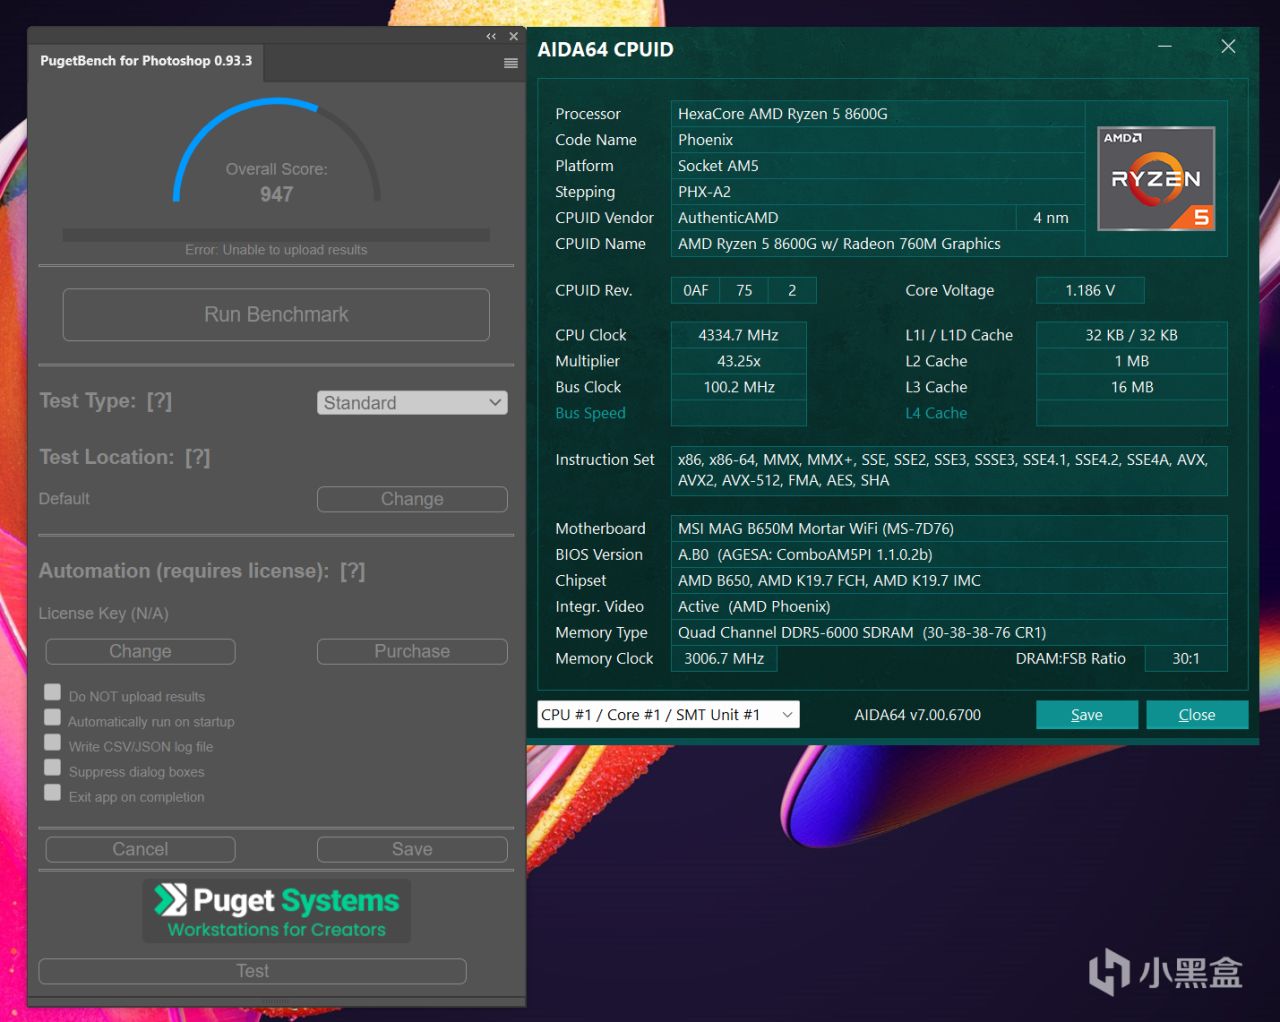Minimize the AIDA64 CPUID window

[x=1165, y=47]
